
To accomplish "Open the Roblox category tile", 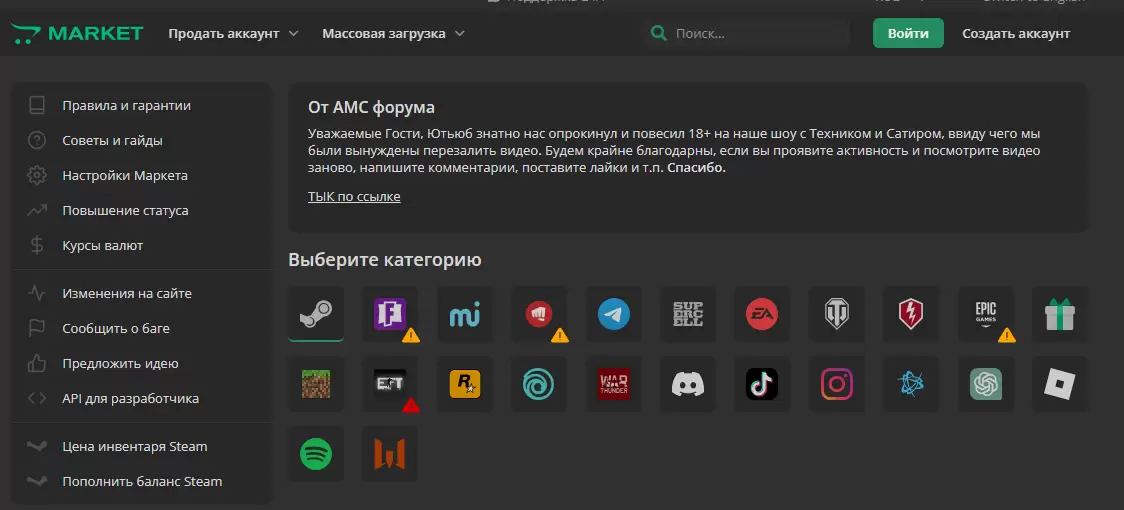I will point(1060,384).
